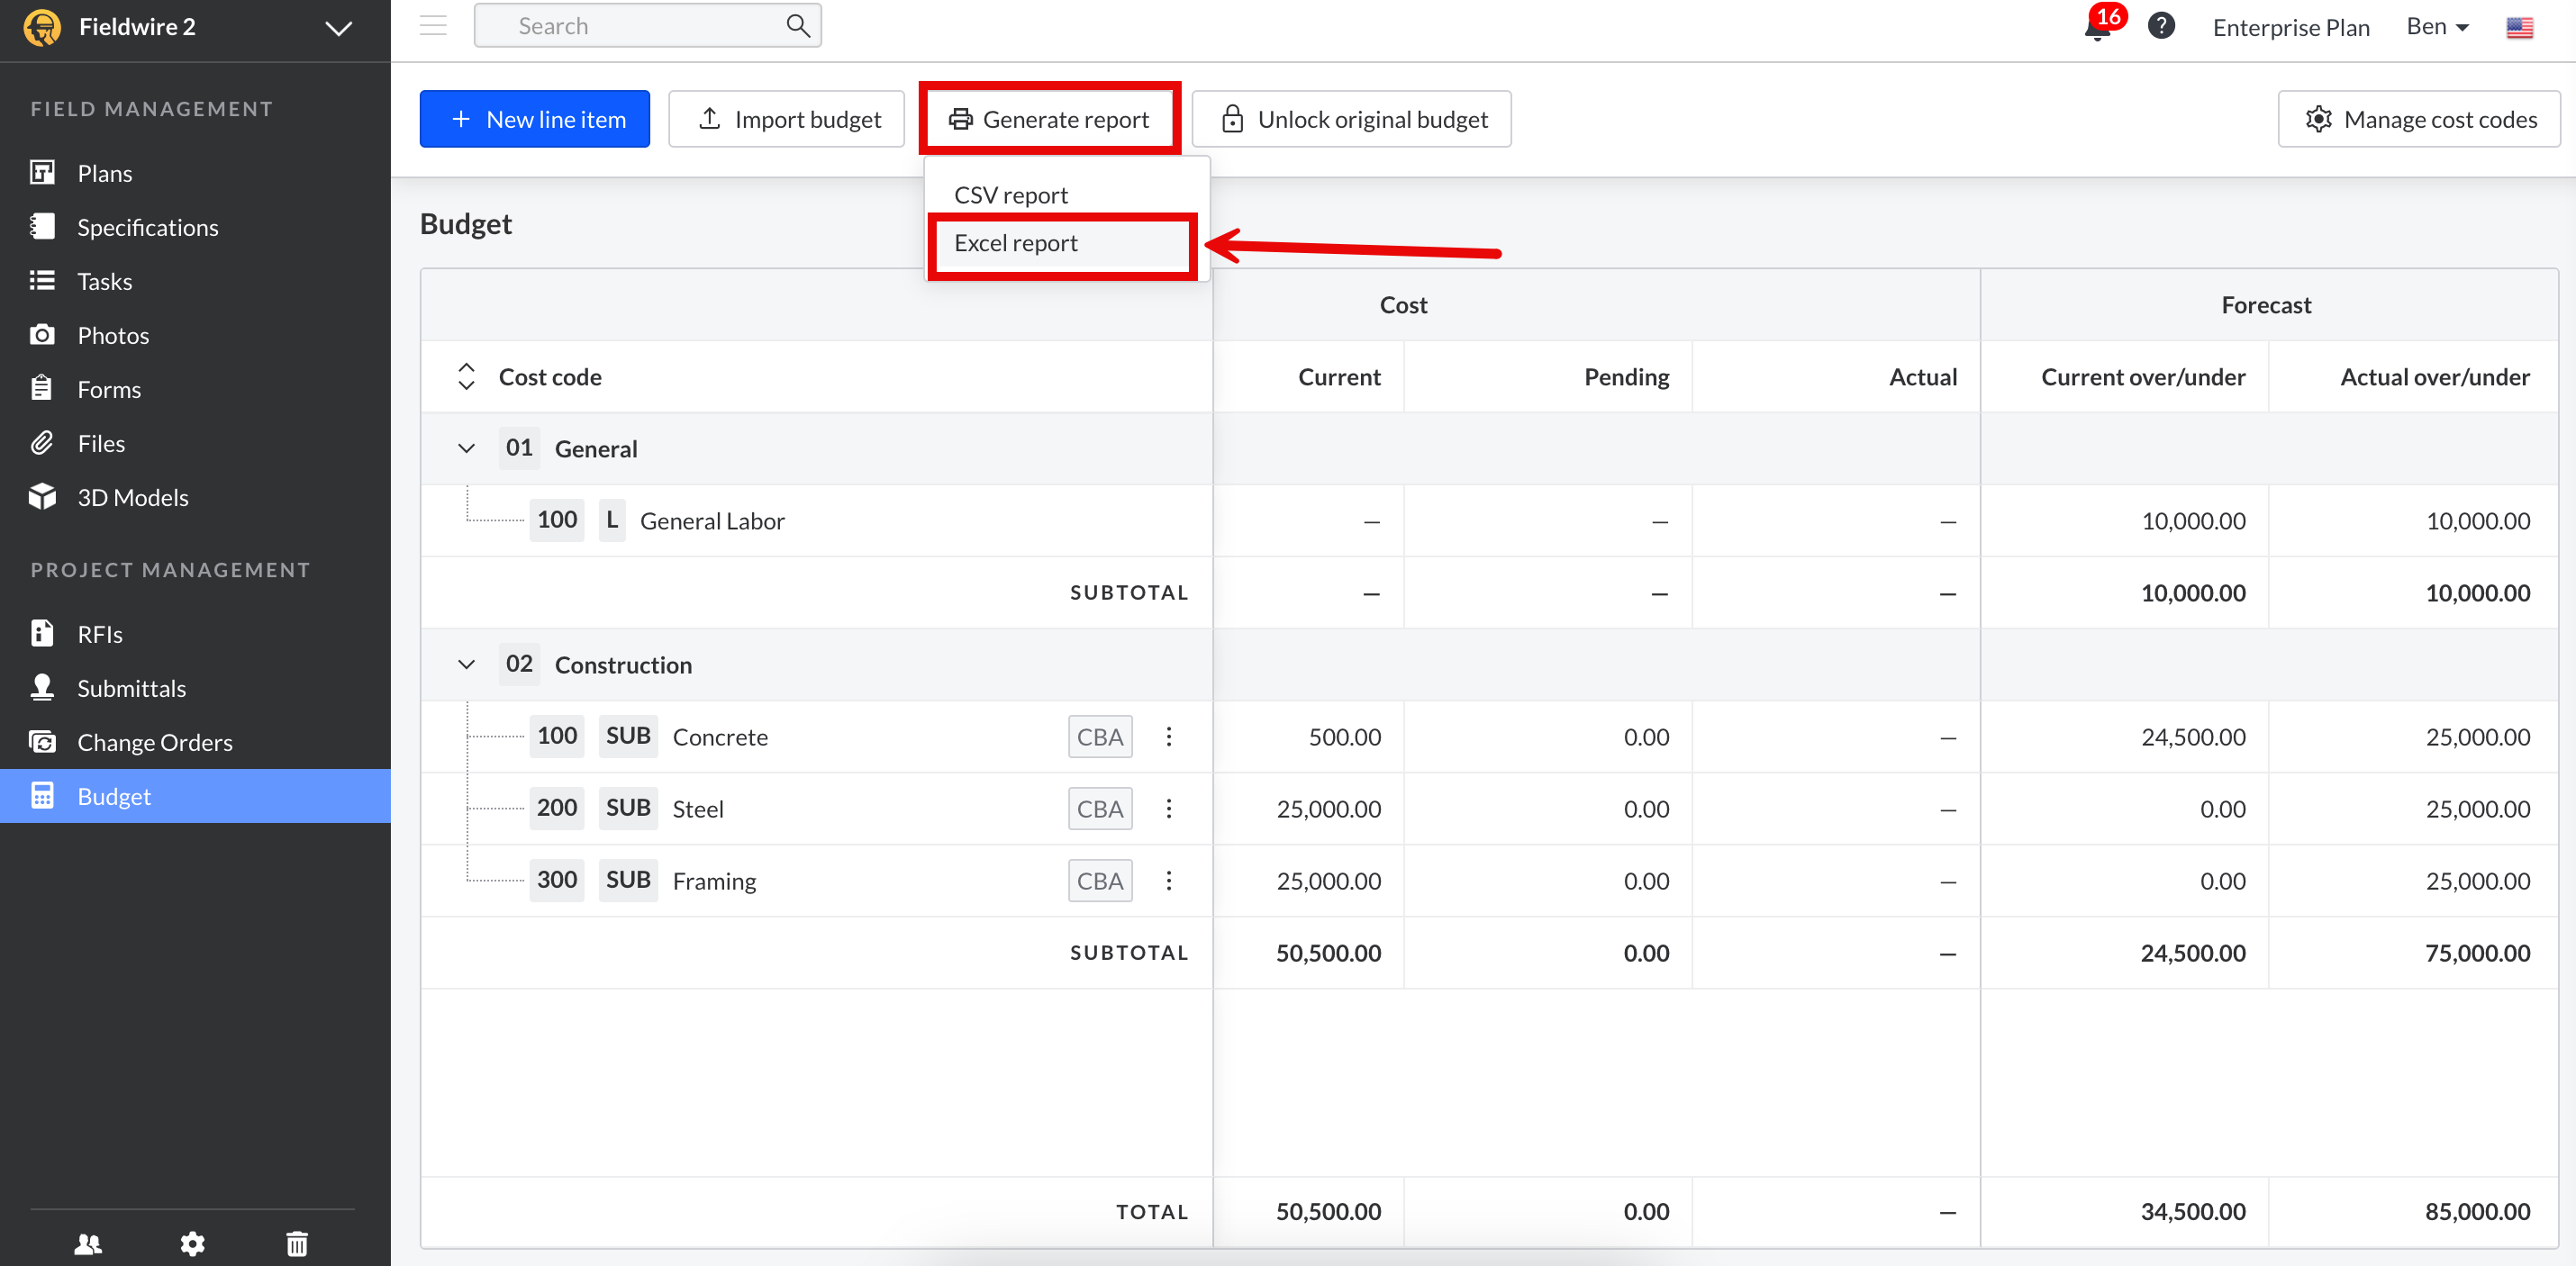Sort by the Cost code arrows
Image resolution: width=2576 pixels, height=1266 pixels.
tap(466, 377)
